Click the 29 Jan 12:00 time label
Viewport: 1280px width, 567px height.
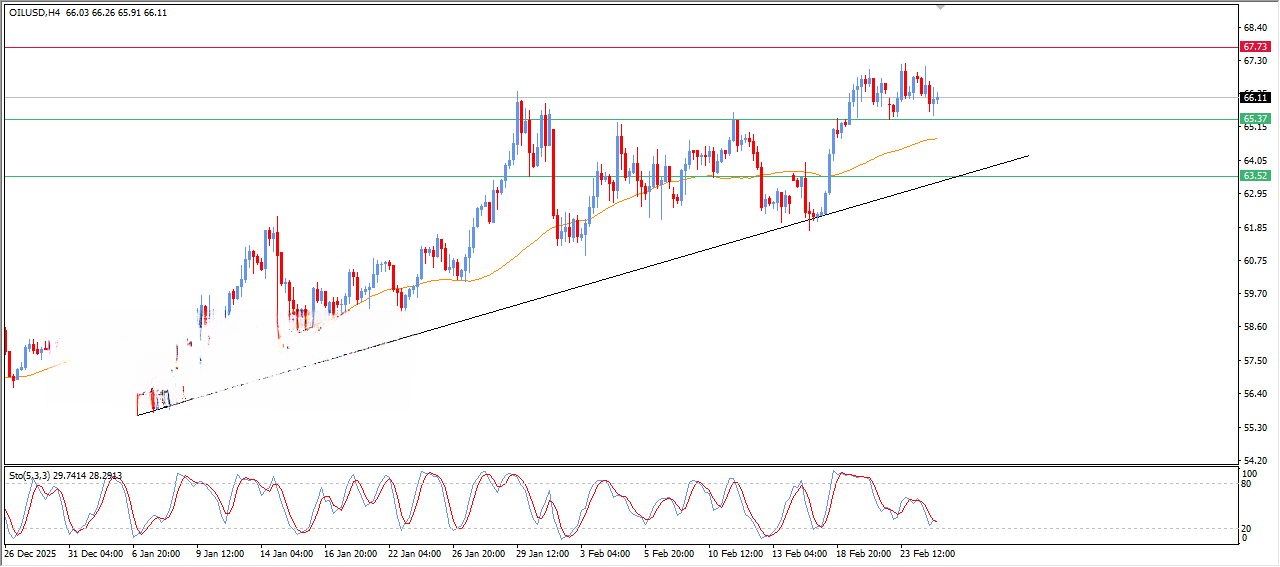pos(542,552)
